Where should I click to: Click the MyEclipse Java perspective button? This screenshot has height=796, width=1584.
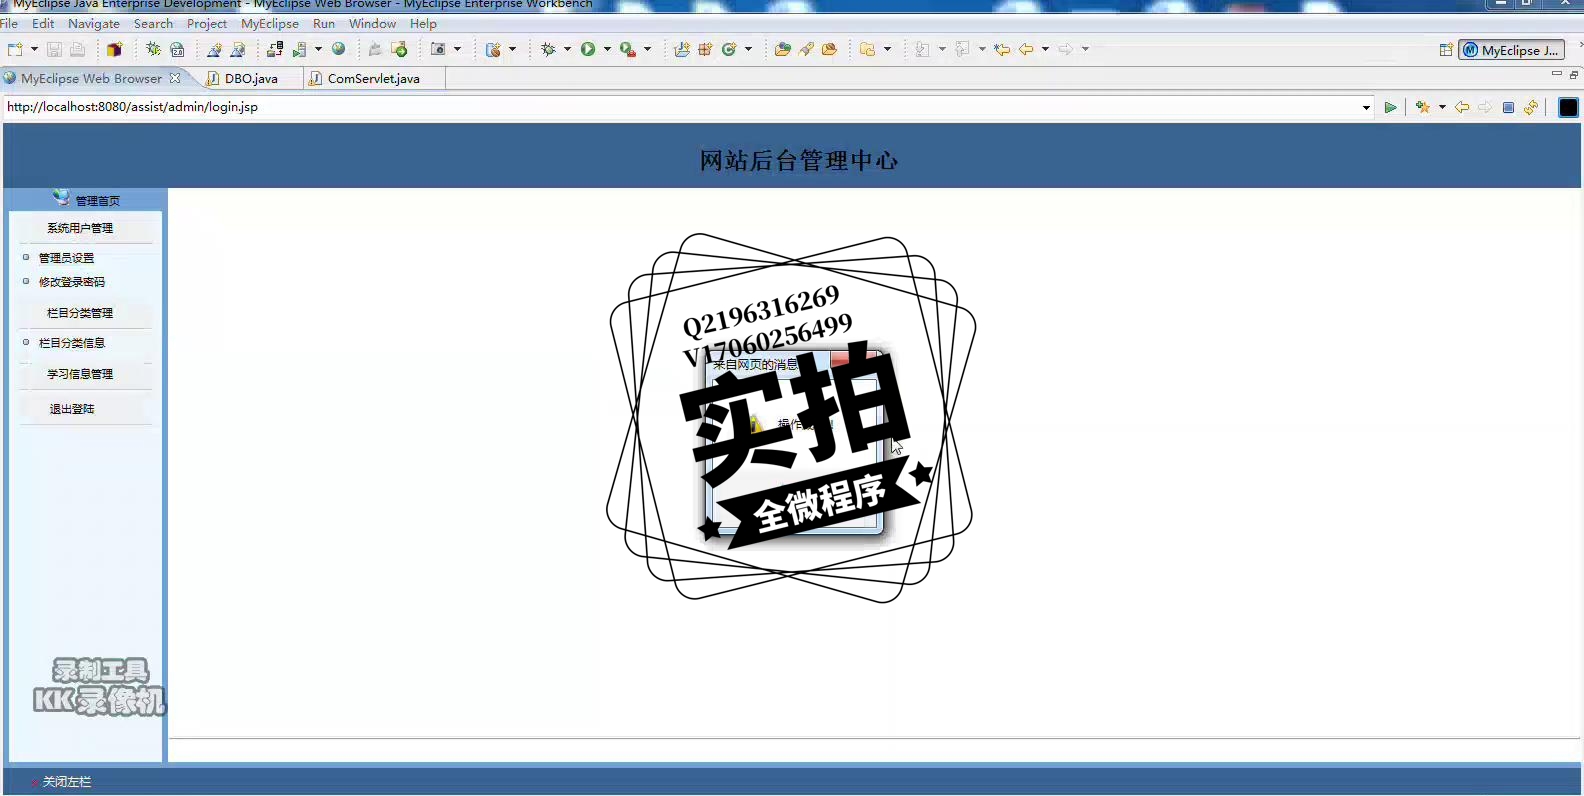(x=1511, y=50)
